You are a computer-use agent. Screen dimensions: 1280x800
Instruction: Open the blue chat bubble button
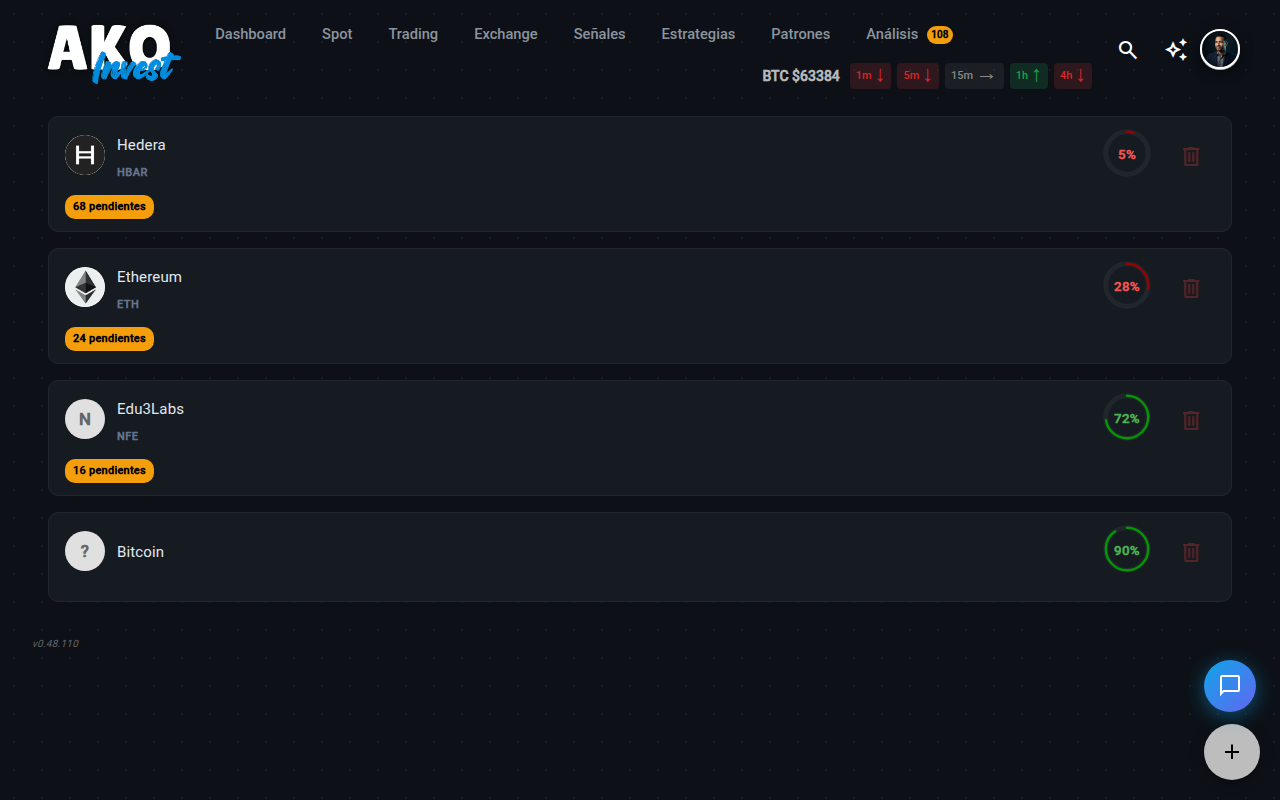[1230, 686]
